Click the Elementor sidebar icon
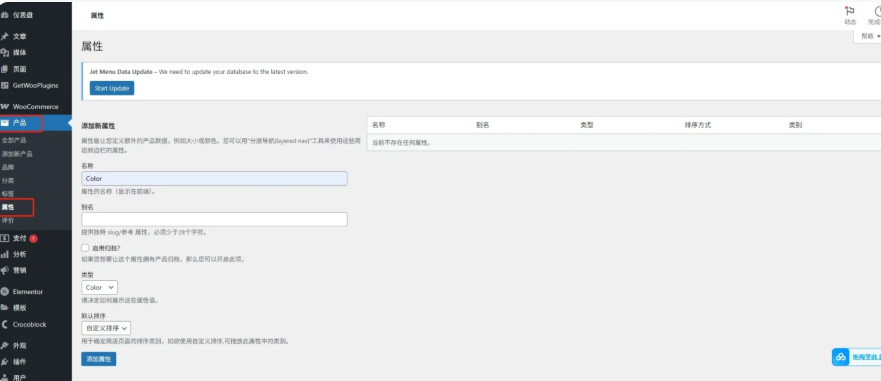Viewport: 881px width, 381px height. (x=4, y=292)
